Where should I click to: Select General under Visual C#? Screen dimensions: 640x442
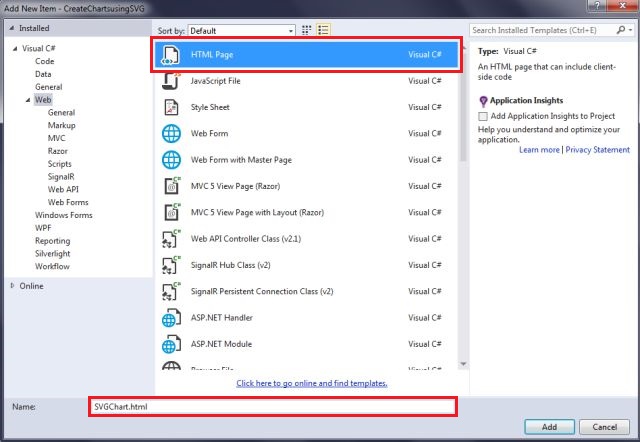click(49, 87)
